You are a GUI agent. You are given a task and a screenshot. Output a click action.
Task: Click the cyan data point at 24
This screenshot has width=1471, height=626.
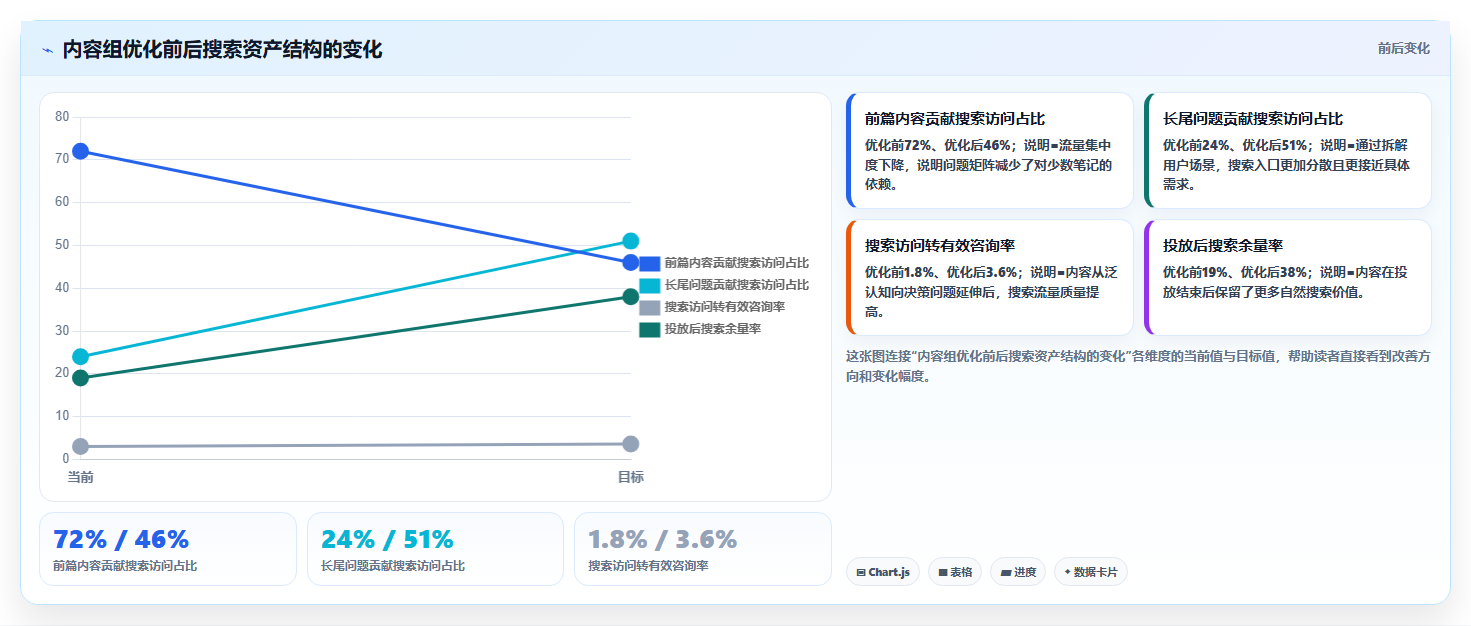(x=81, y=356)
